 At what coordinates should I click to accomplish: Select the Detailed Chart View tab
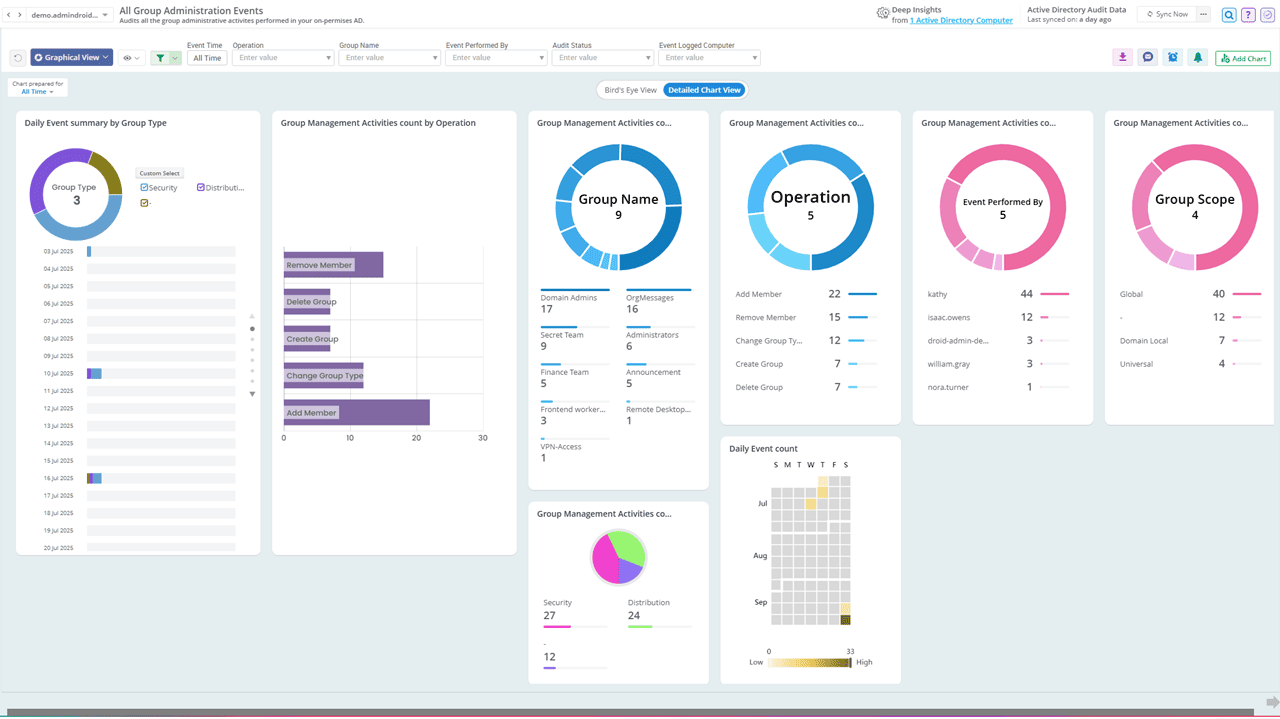[704, 90]
